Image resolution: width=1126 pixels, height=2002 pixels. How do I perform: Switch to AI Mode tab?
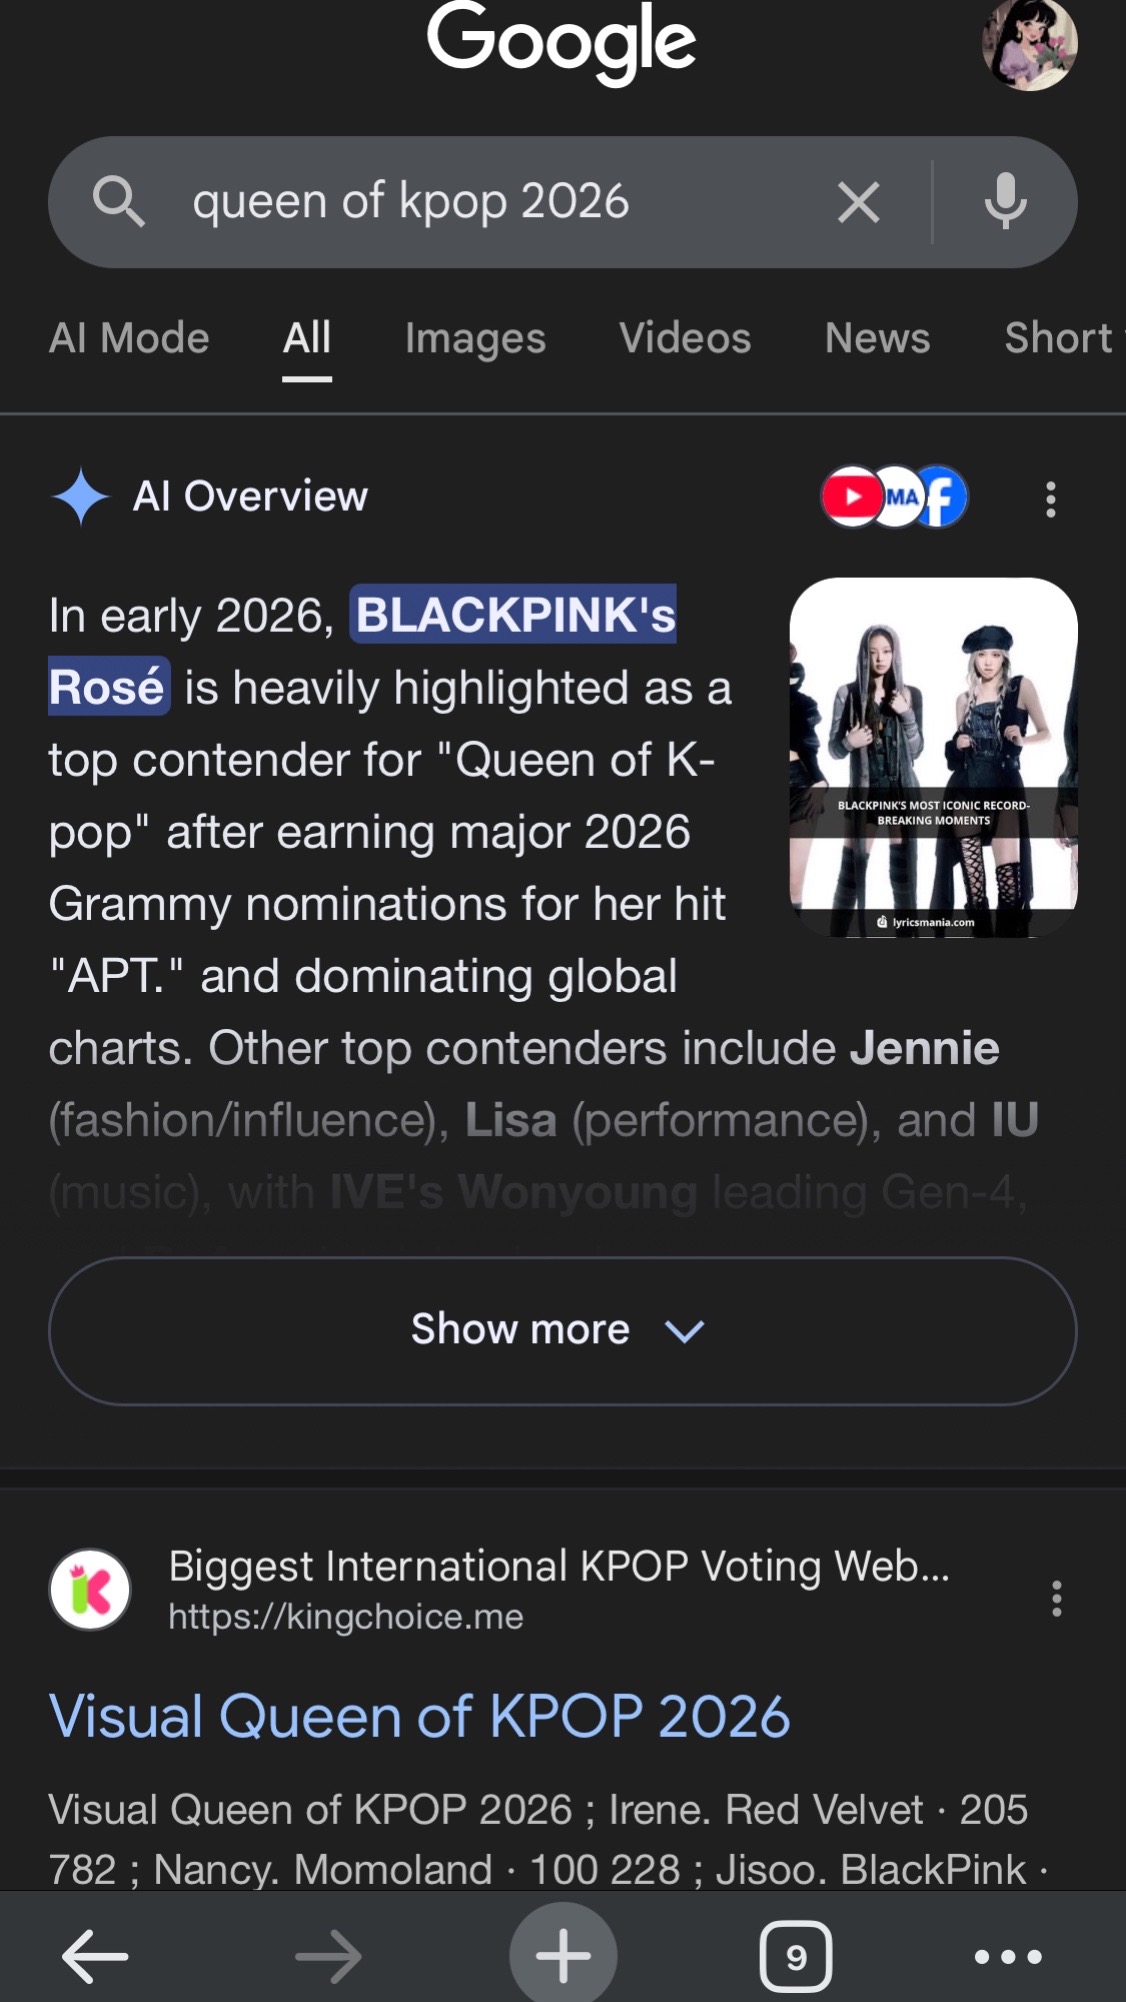pyautogui.click(x=129, y=338)
